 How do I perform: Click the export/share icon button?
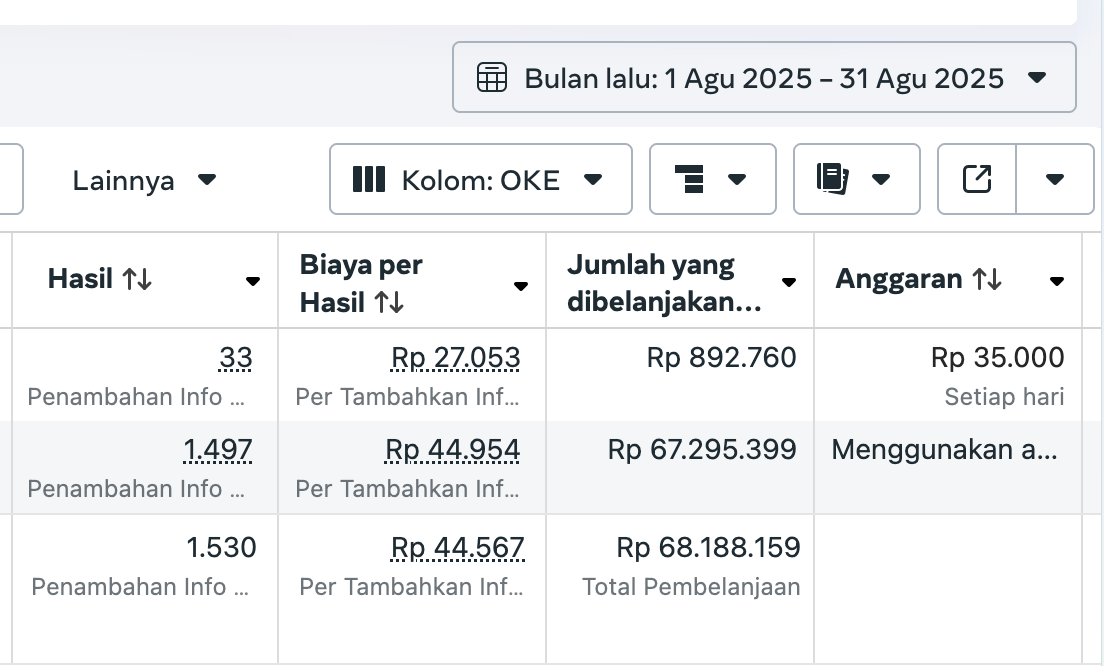coord(976,179)
